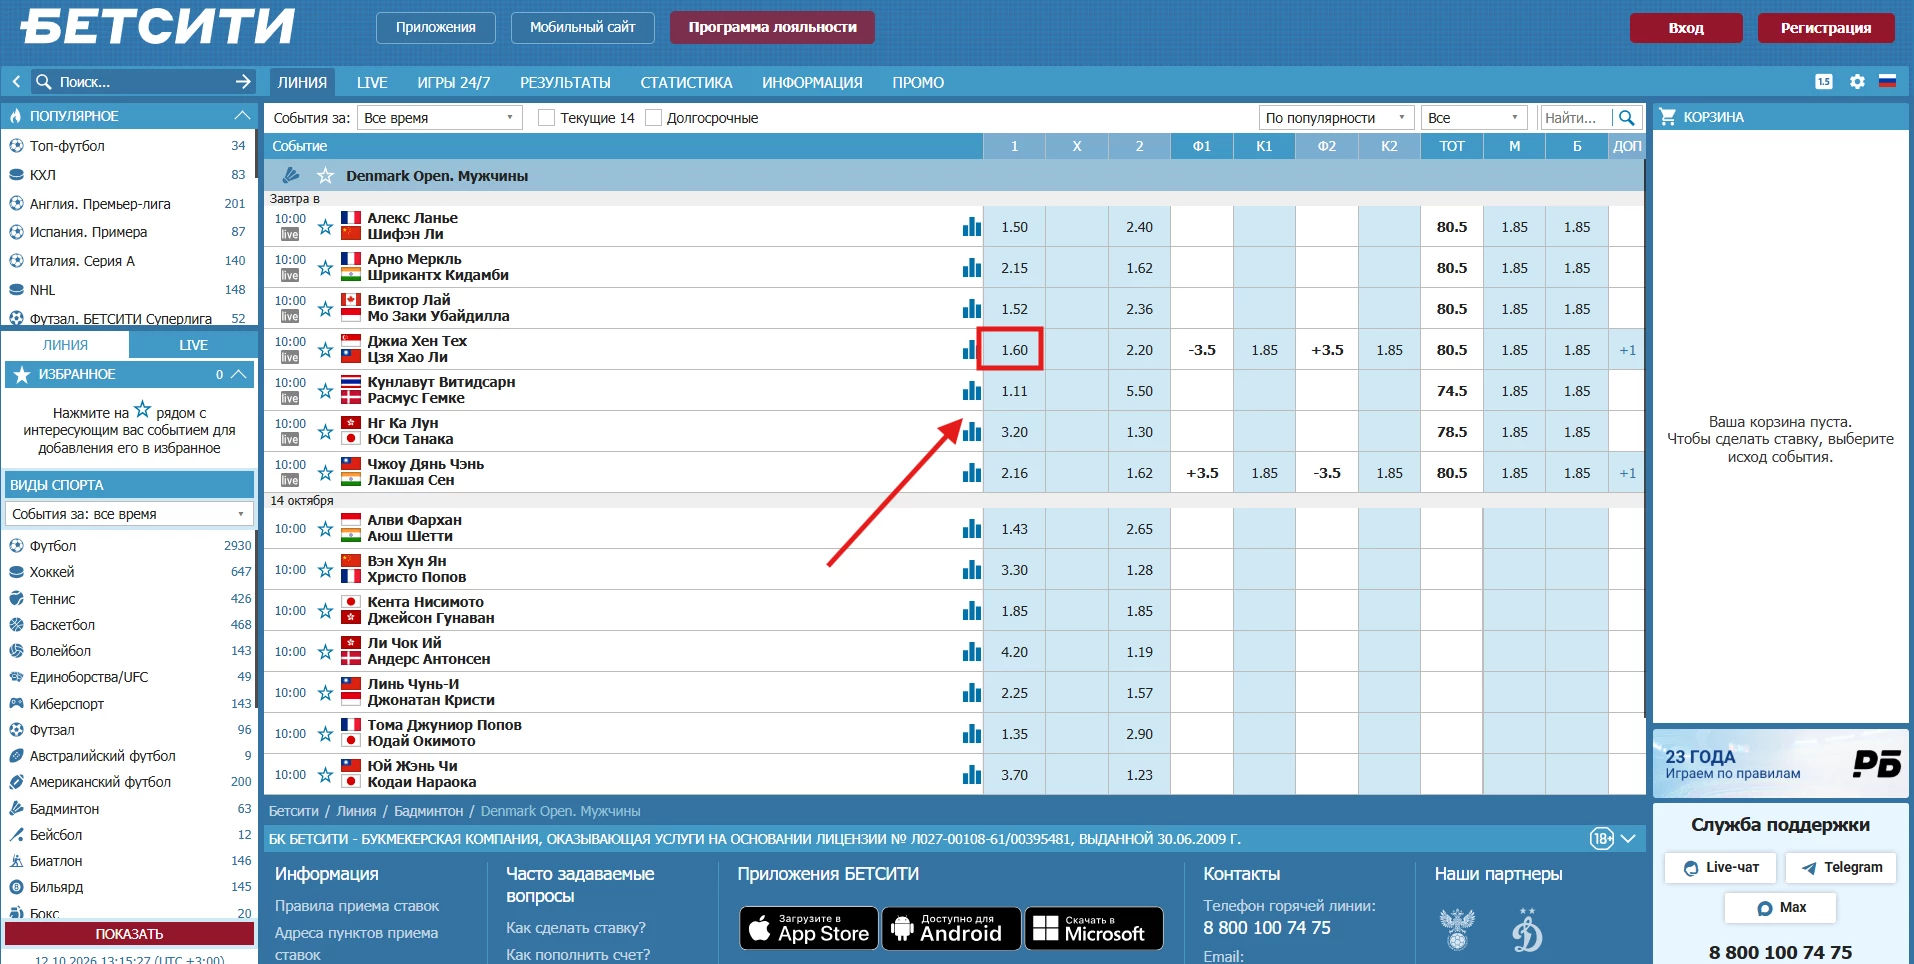Open Live-чат support button

tap(1720, 867)
